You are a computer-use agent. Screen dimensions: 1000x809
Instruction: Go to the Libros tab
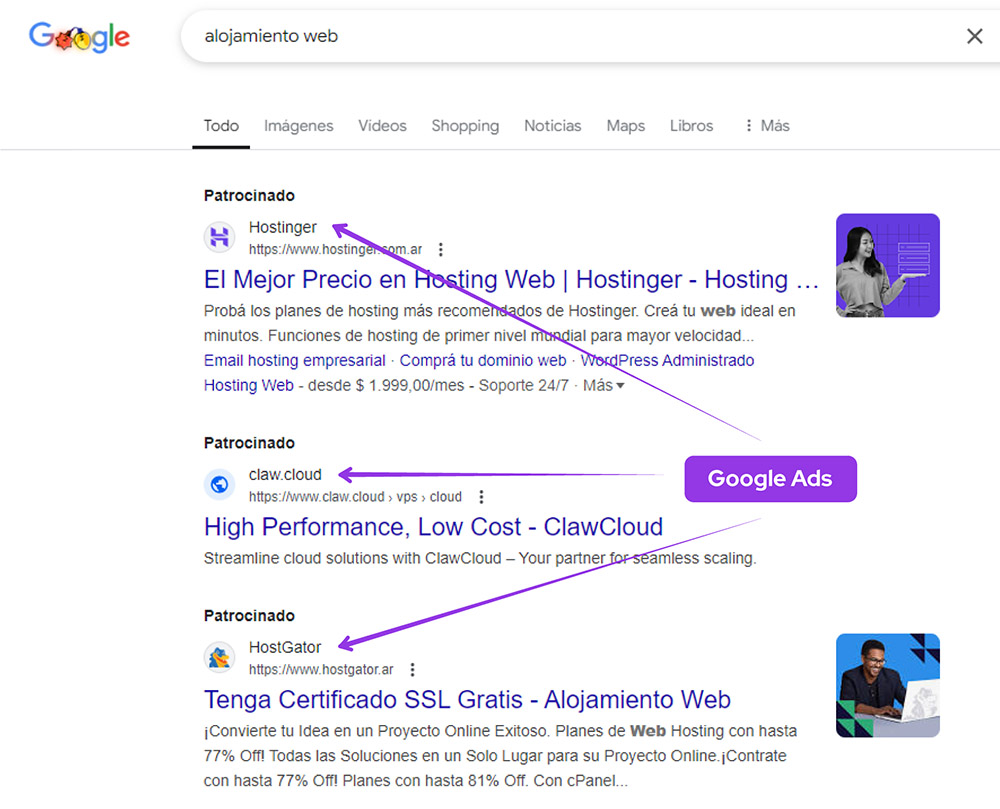pyautogui.click(x=691, y=126)
